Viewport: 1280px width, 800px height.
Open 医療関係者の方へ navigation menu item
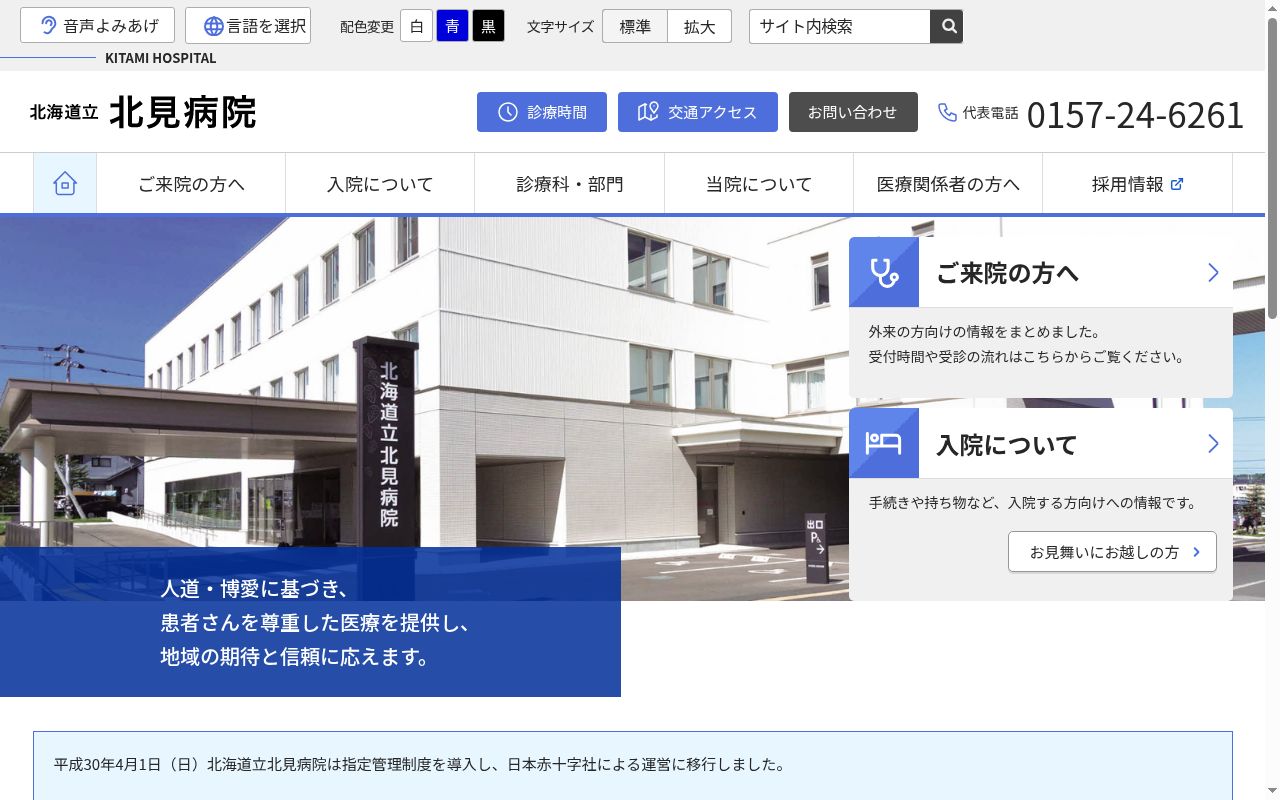point(947,184)
